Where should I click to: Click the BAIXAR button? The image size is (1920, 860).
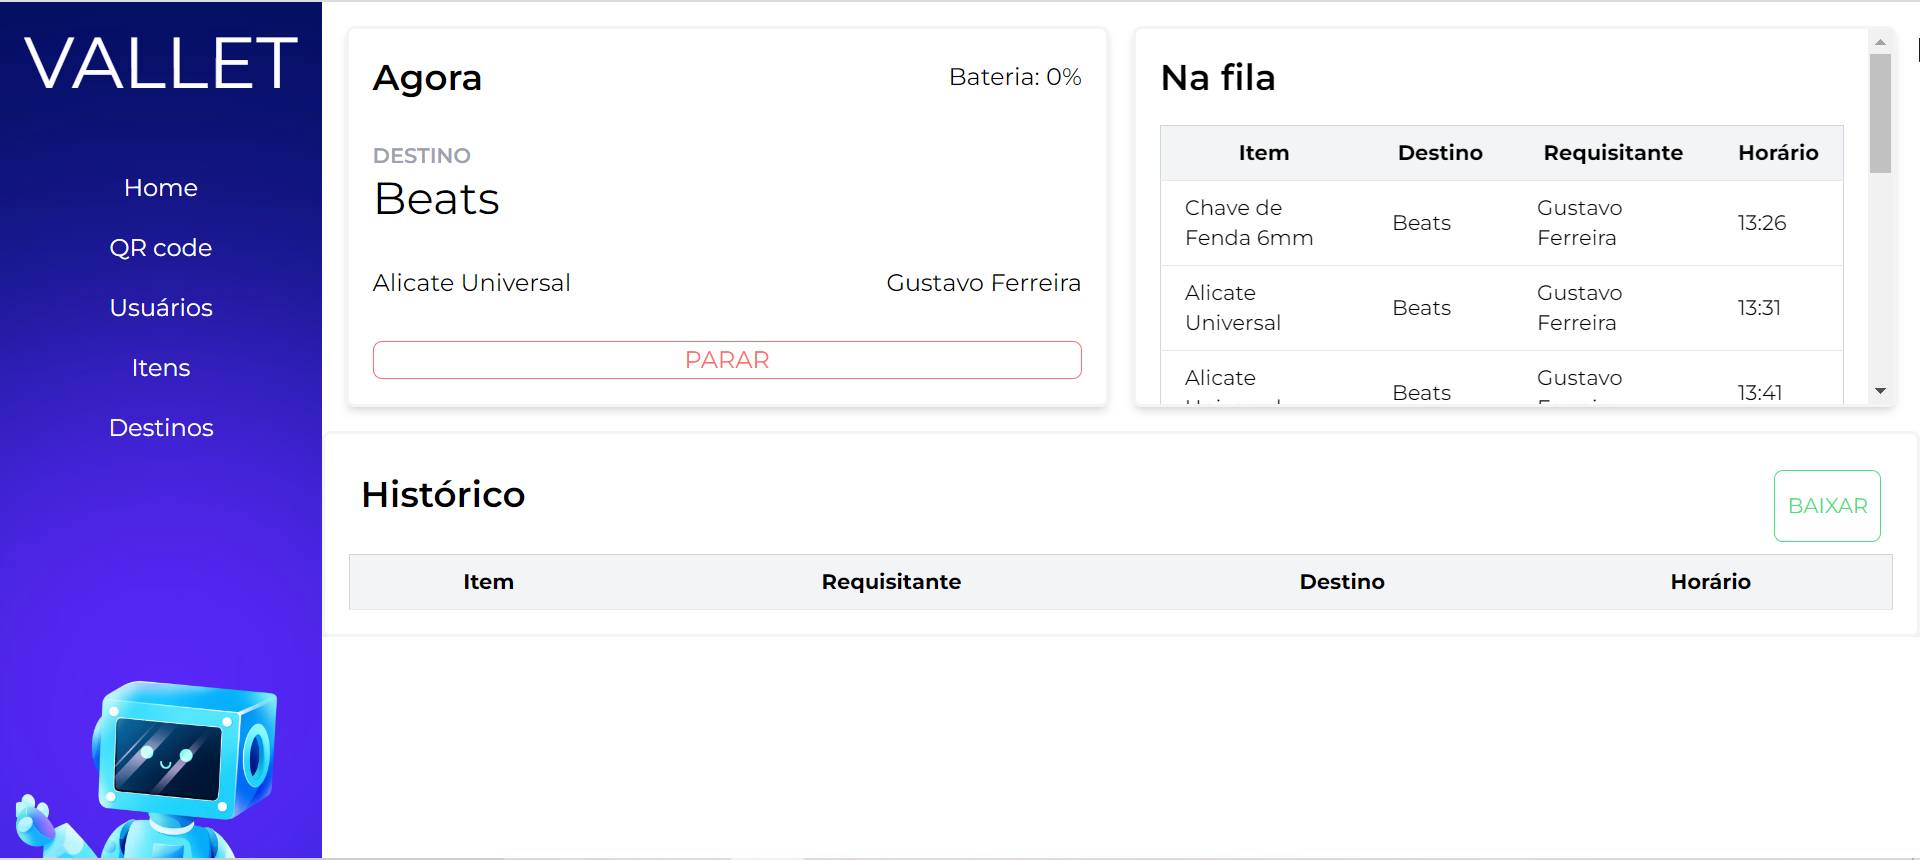click(1827, 506)
